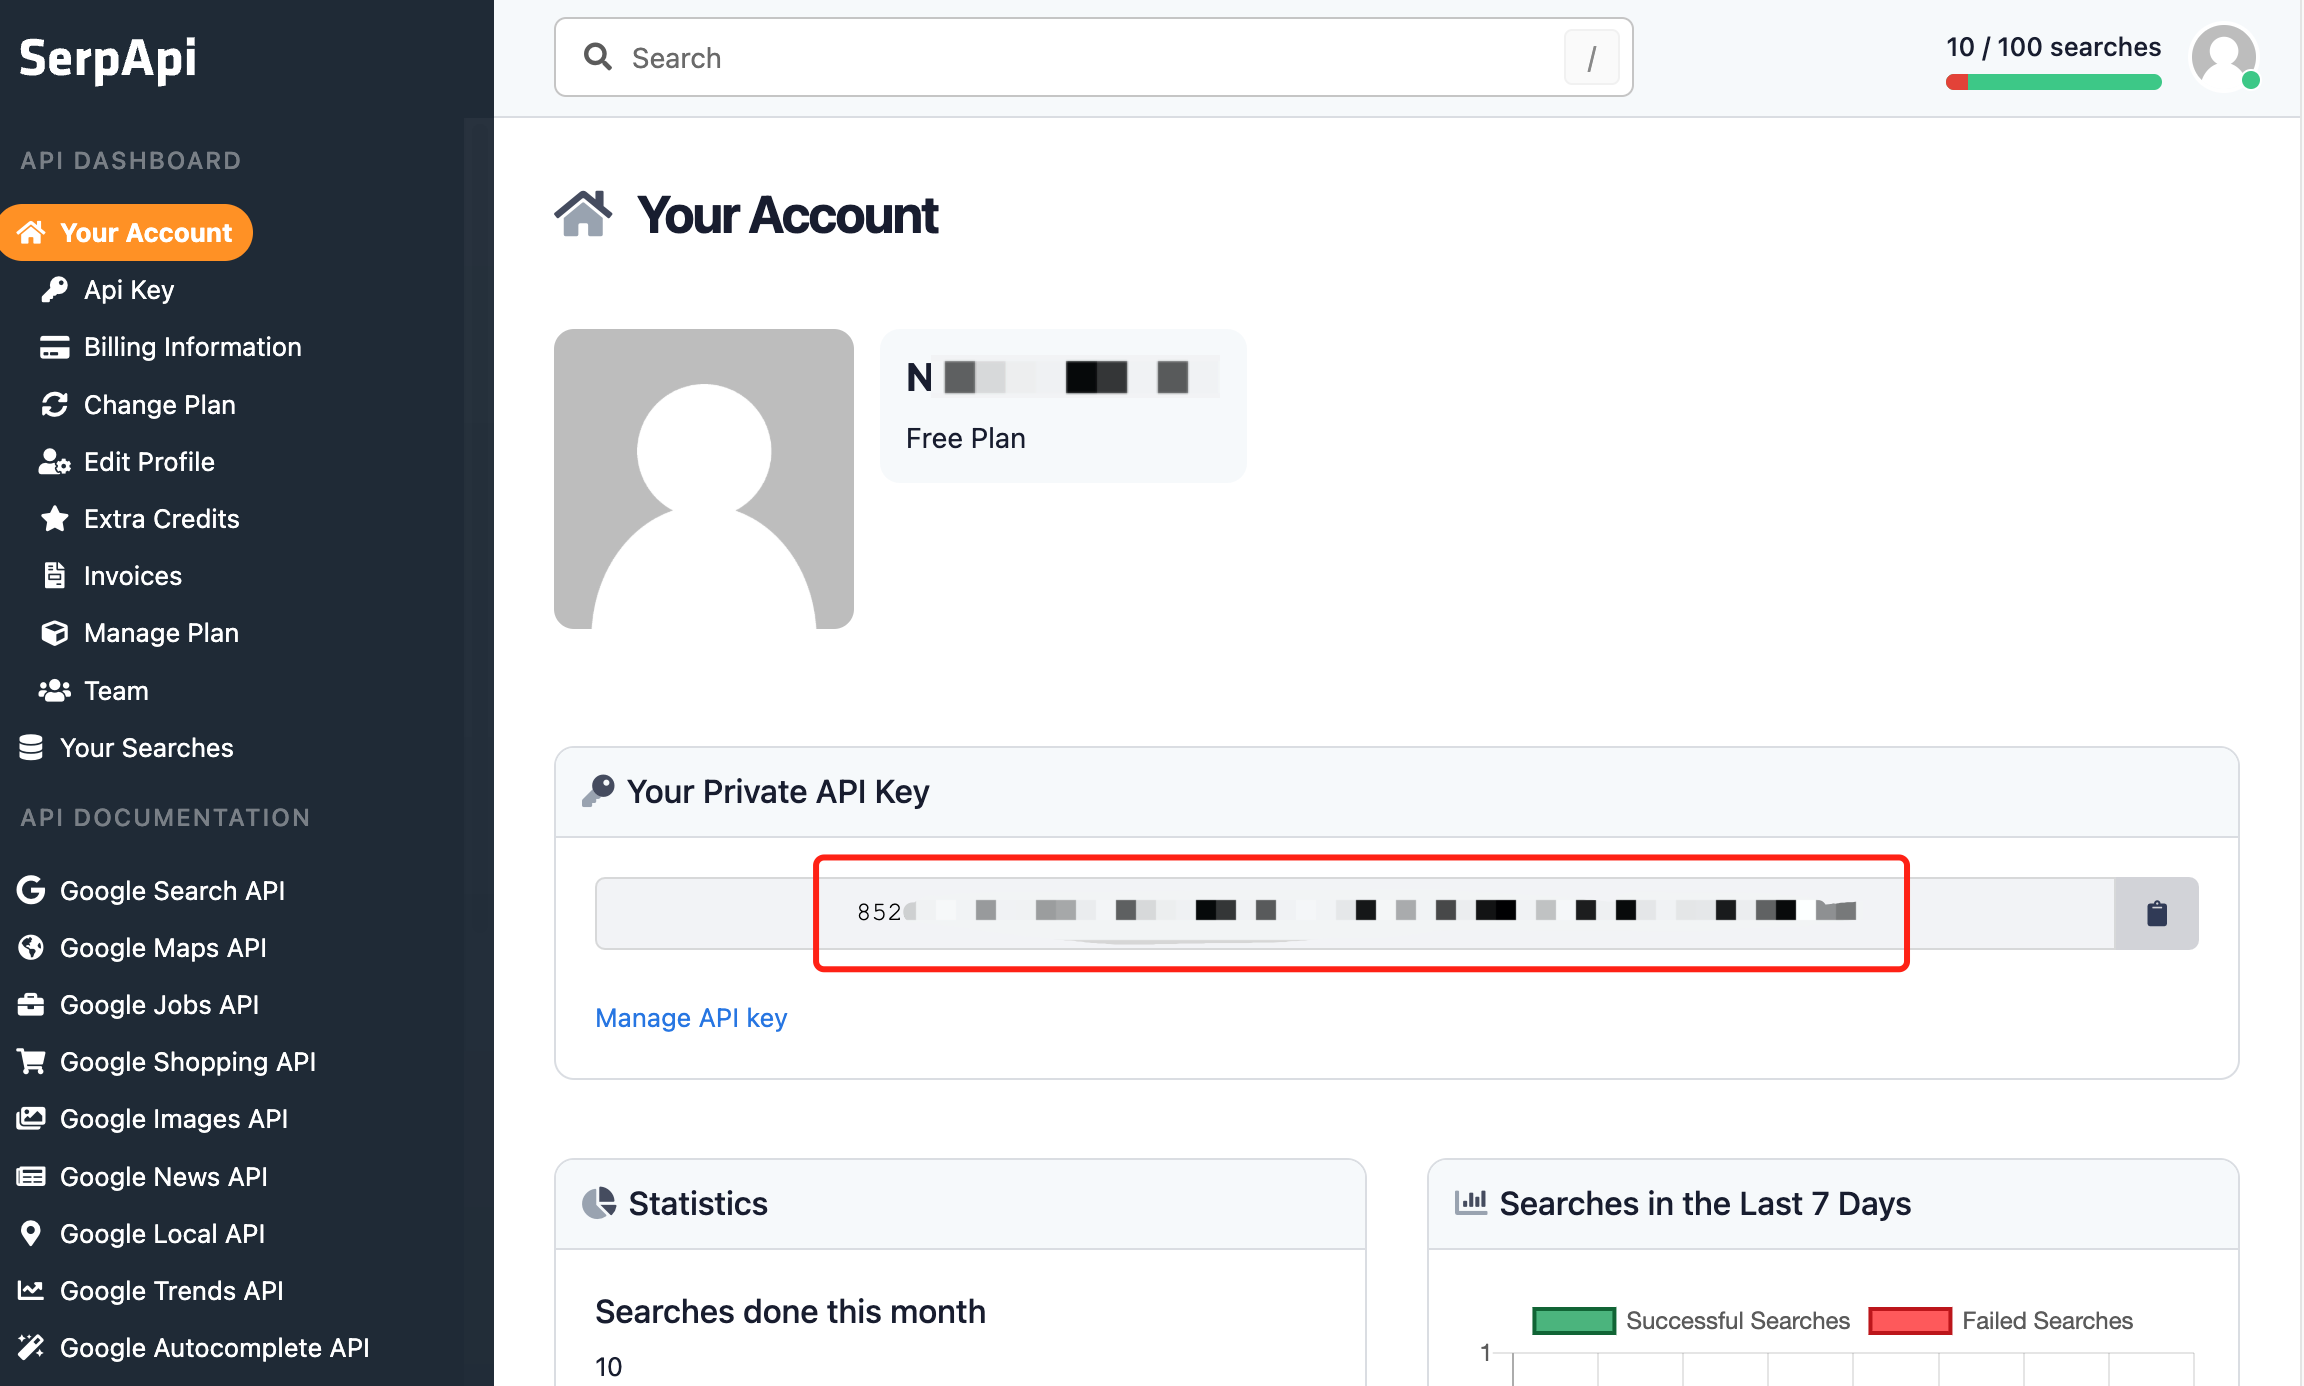The width and height of the screenshot is (2304, 1386).
Task: Copy API key with the clipboard icon
Action: pos(2156,913)
